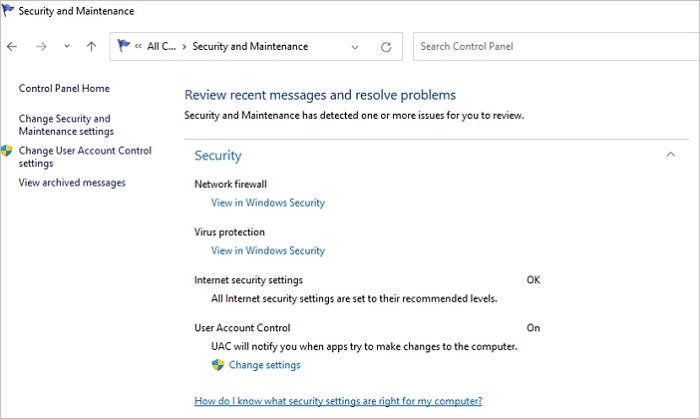Viewport: 700px width, 419px height.
Task: Click the Search Control Panel field
Action: [x=556, y=46]
